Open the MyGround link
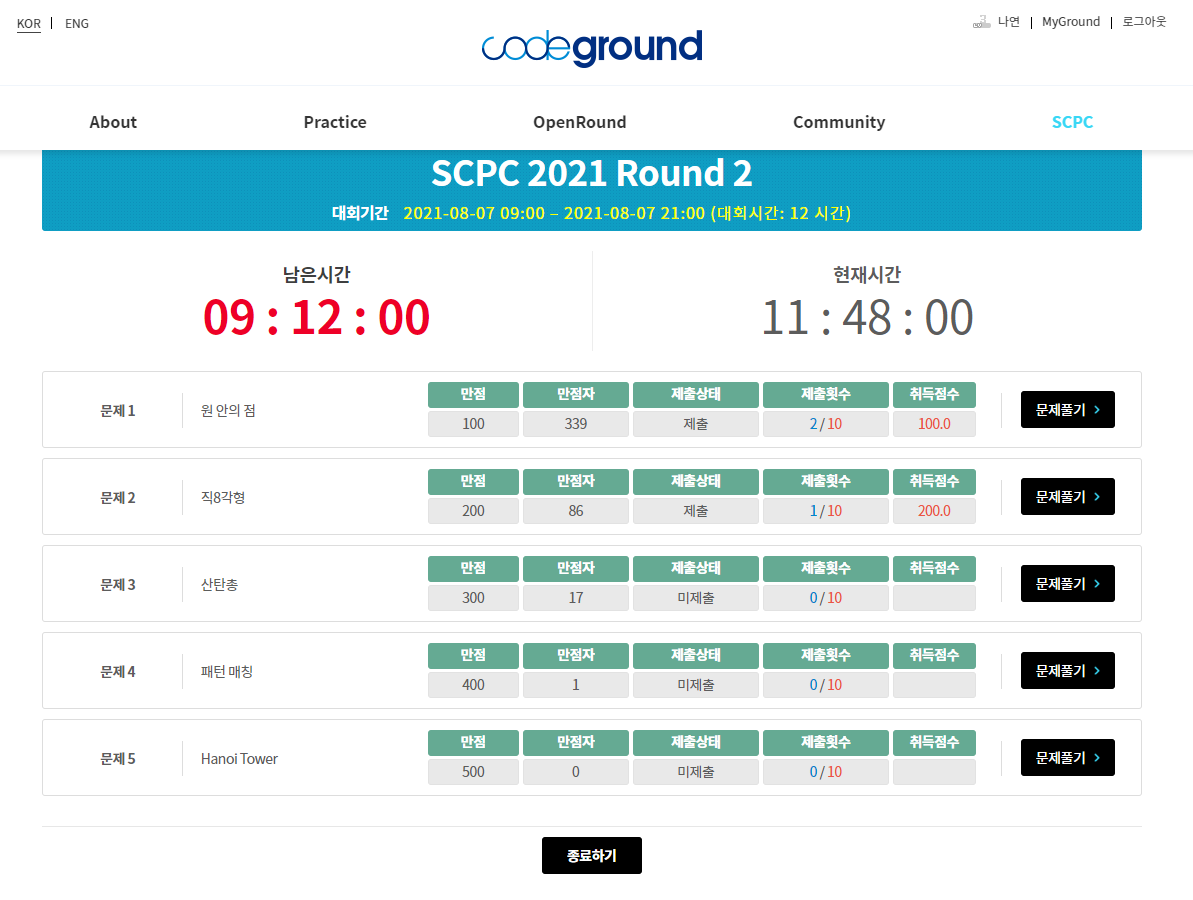Viewport: 1193px width, 900px height. (x=1071, y=22)
